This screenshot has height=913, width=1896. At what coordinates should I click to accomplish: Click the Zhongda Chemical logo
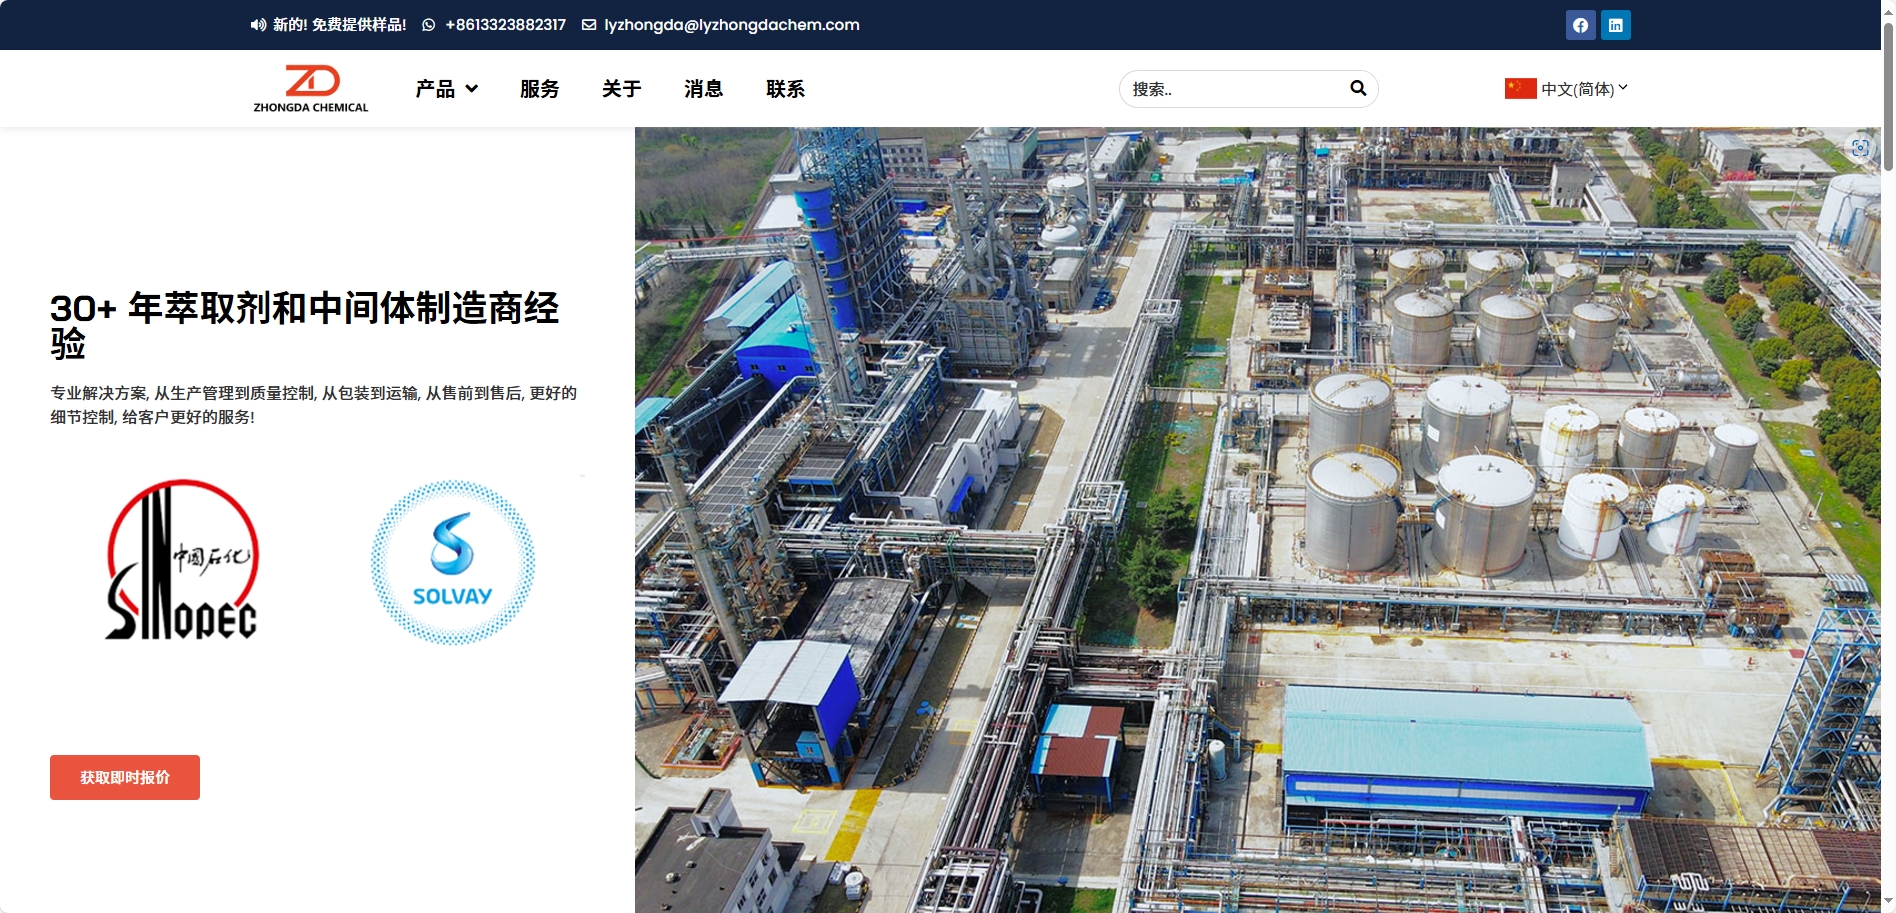311,88
